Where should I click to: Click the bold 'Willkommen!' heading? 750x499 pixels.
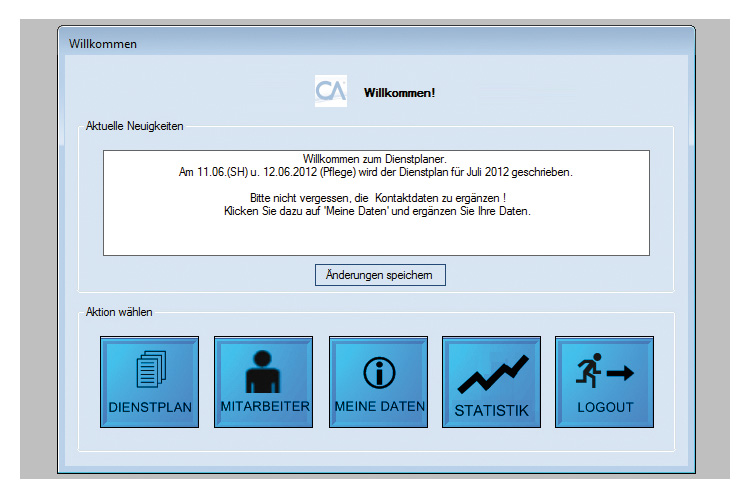pyautogui.click(x=399, y=93)
